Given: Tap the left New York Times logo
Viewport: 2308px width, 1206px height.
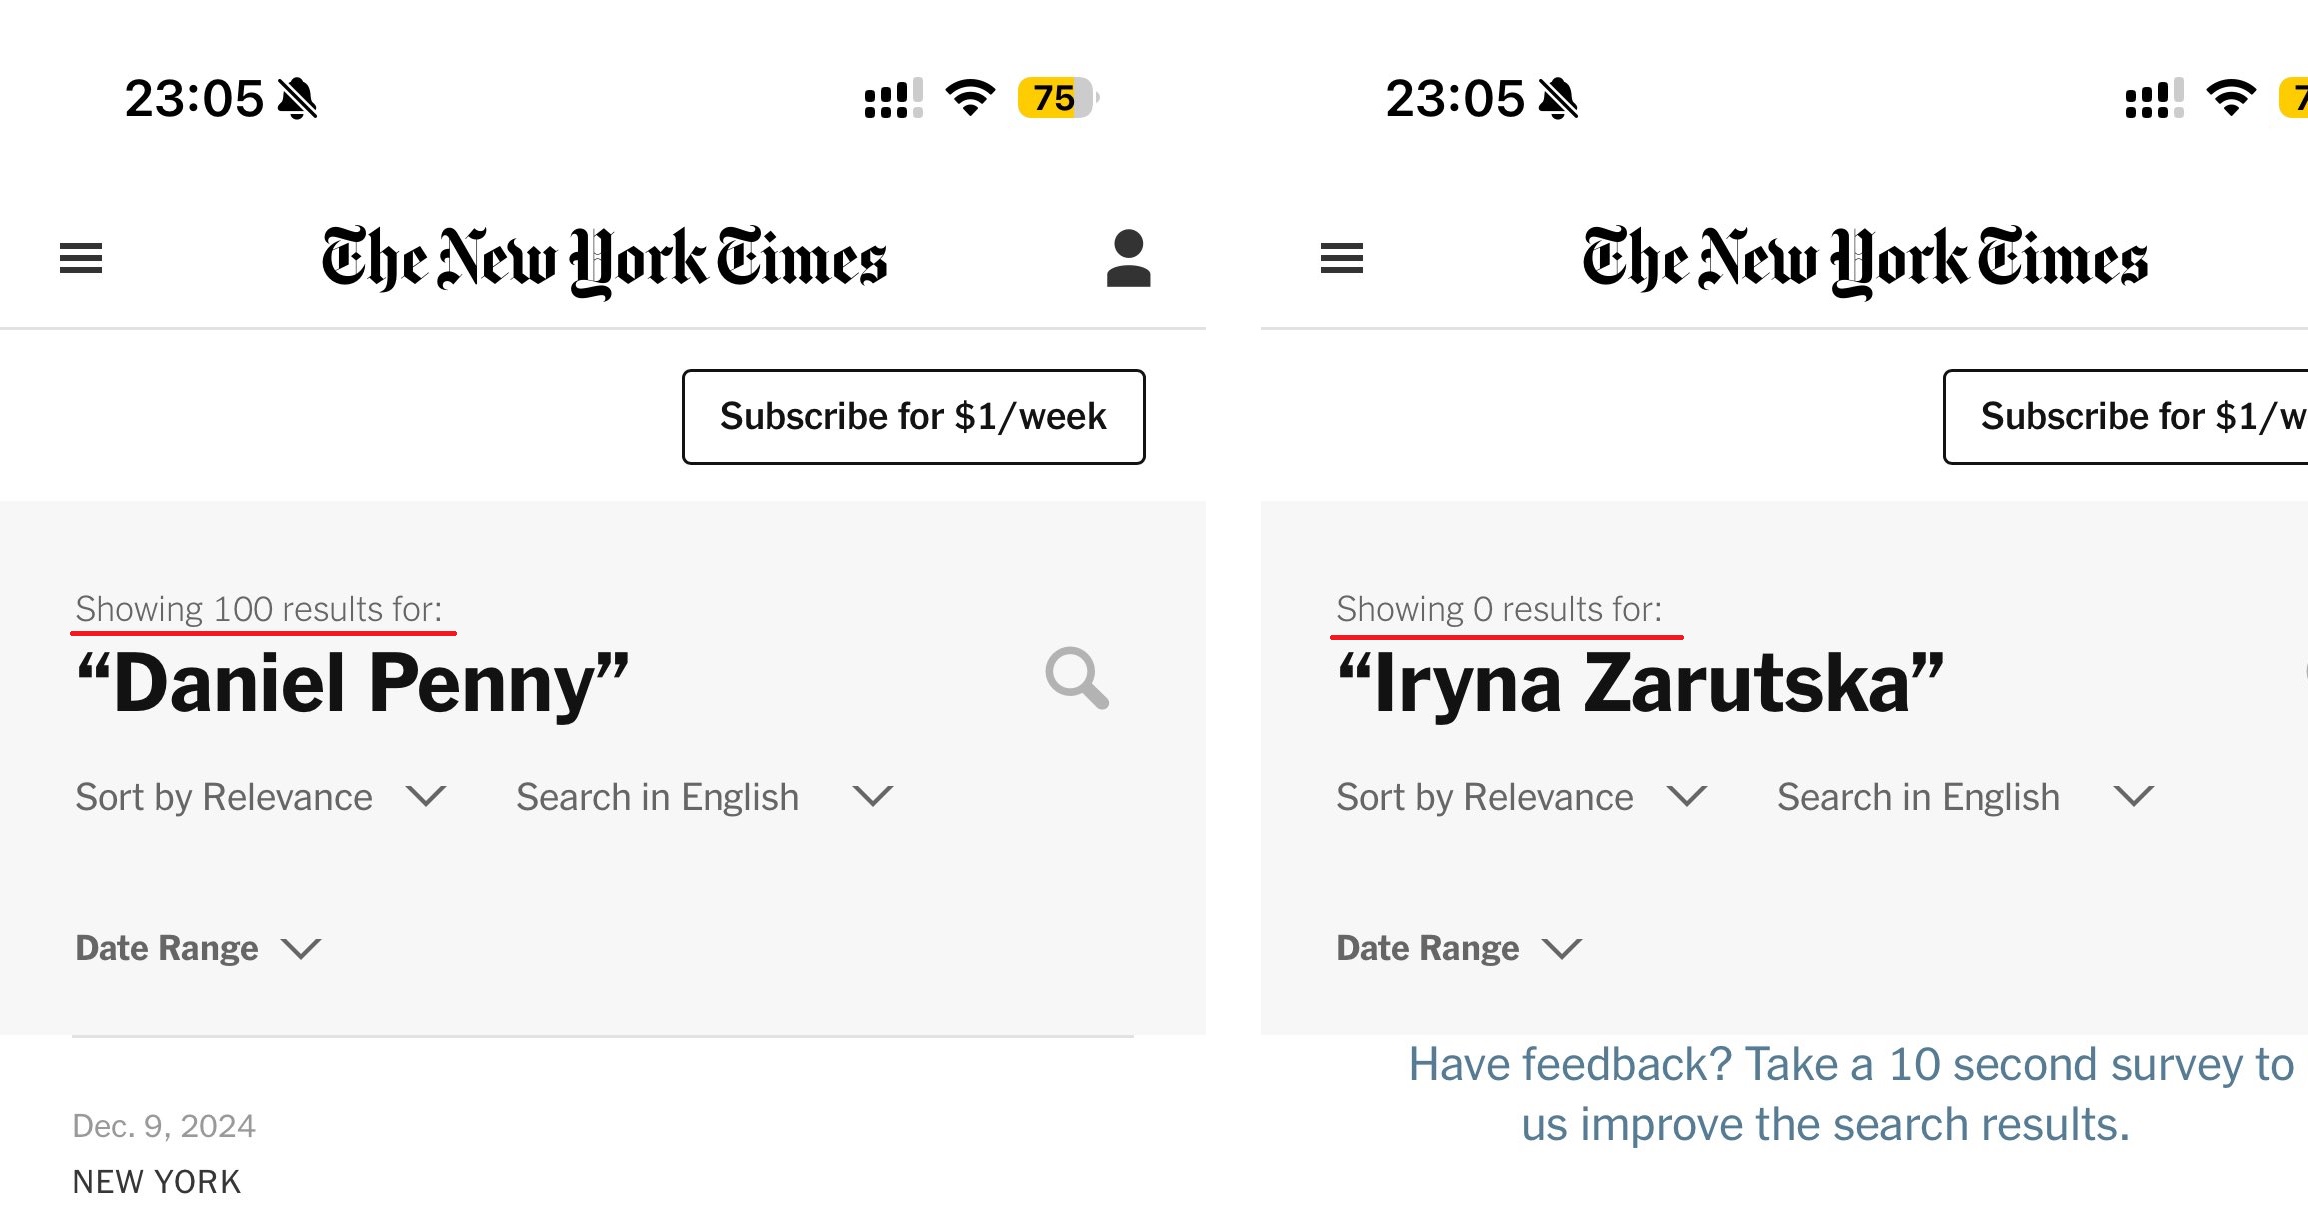Looking at the screenshot, I should [x=604, y=260].
